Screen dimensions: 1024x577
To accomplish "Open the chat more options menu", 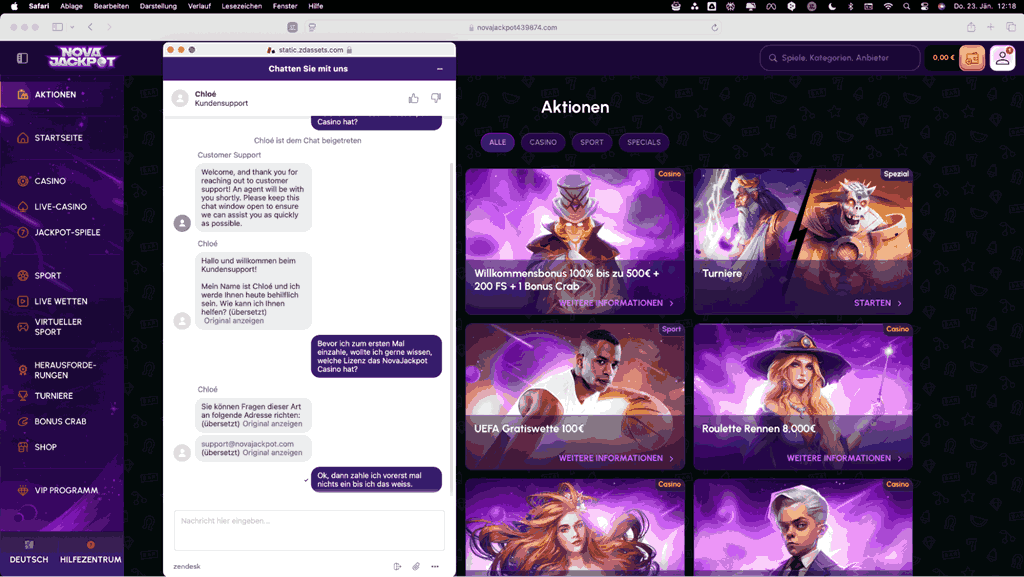I will 435,566.
